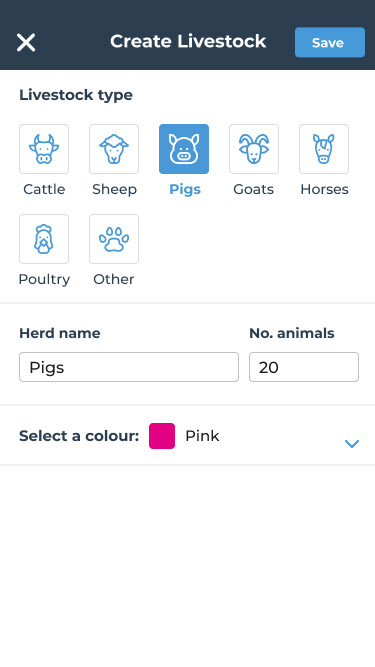
Task: Click the pink colour swatch
Action: click(162, 436)
